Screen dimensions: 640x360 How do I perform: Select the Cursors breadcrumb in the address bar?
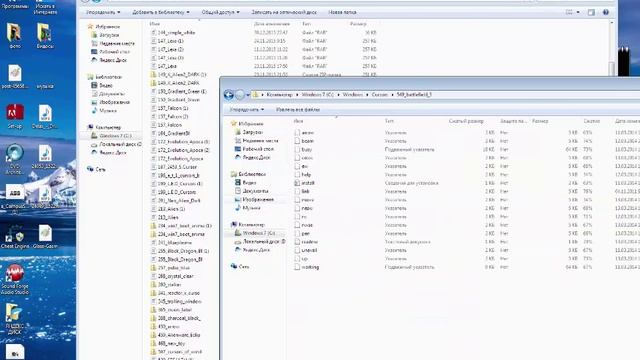tap(380, 95)
